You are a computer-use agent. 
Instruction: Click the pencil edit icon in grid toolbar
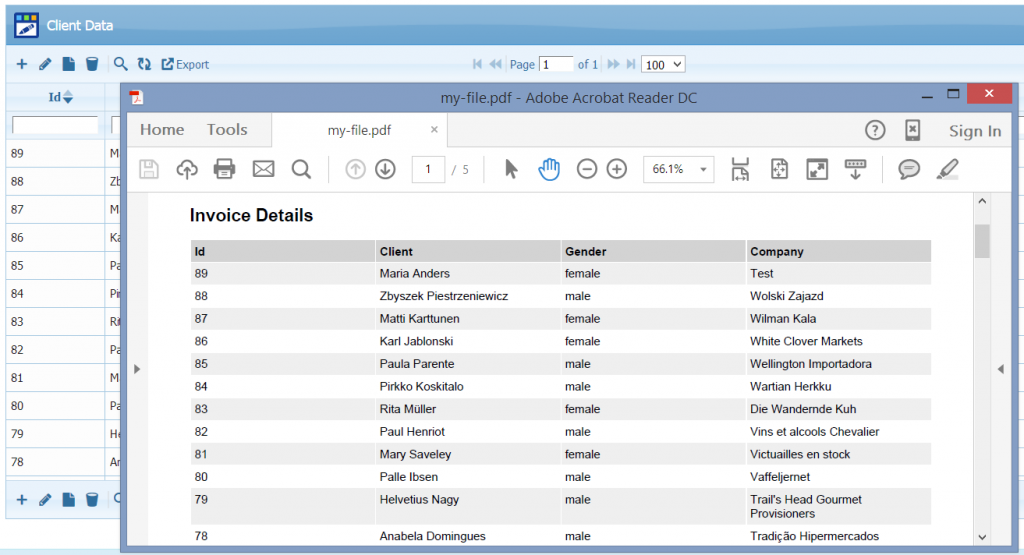(x=45, y=64)
